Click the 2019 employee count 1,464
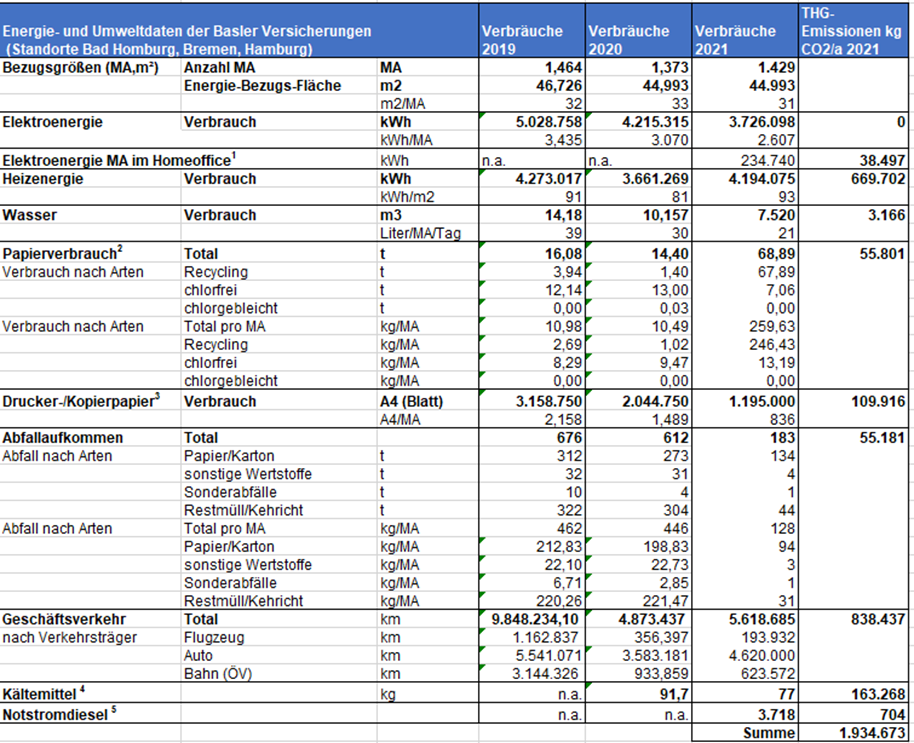 [563, 68]
